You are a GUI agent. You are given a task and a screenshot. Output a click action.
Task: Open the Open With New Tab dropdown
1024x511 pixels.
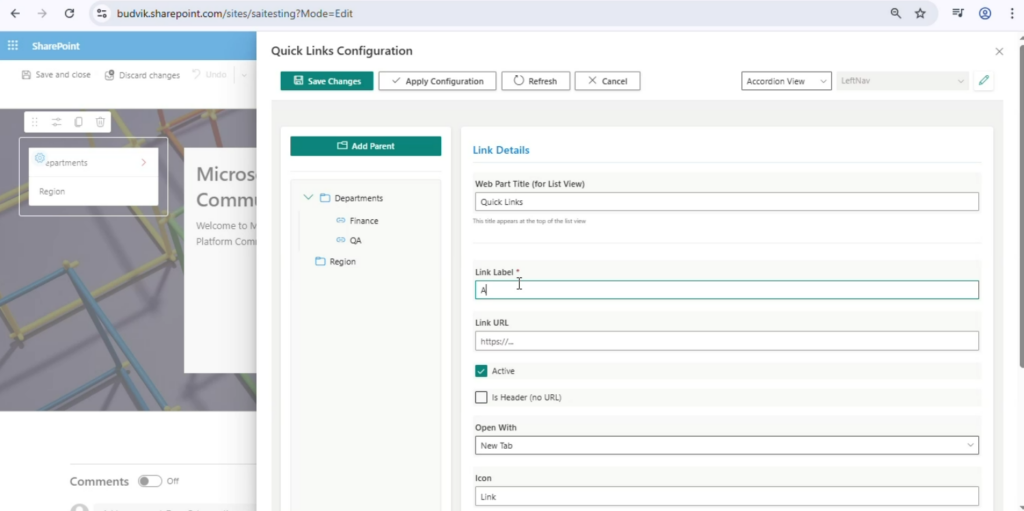click(x=726, y=445)
